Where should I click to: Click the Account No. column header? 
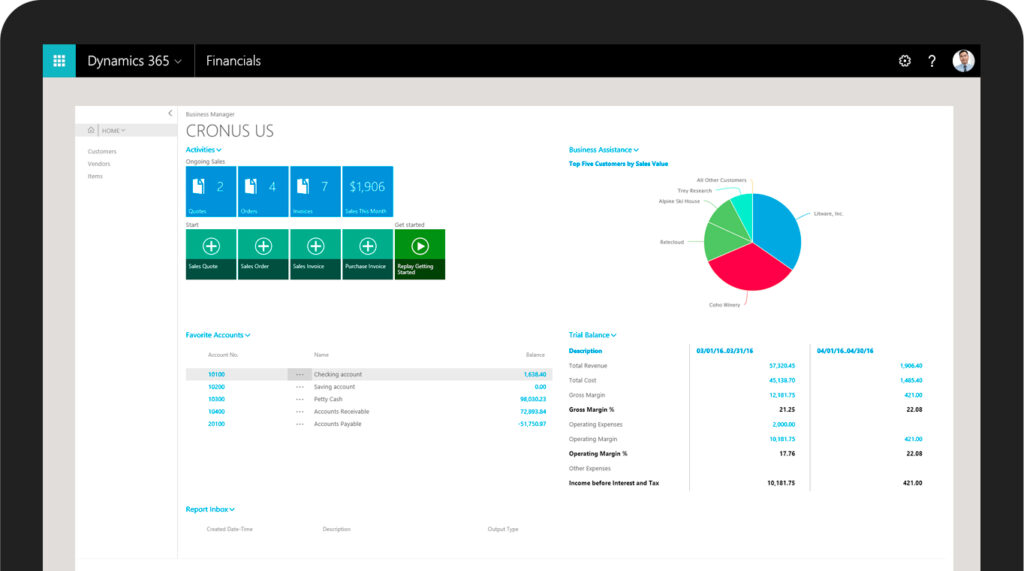point(223,355)
